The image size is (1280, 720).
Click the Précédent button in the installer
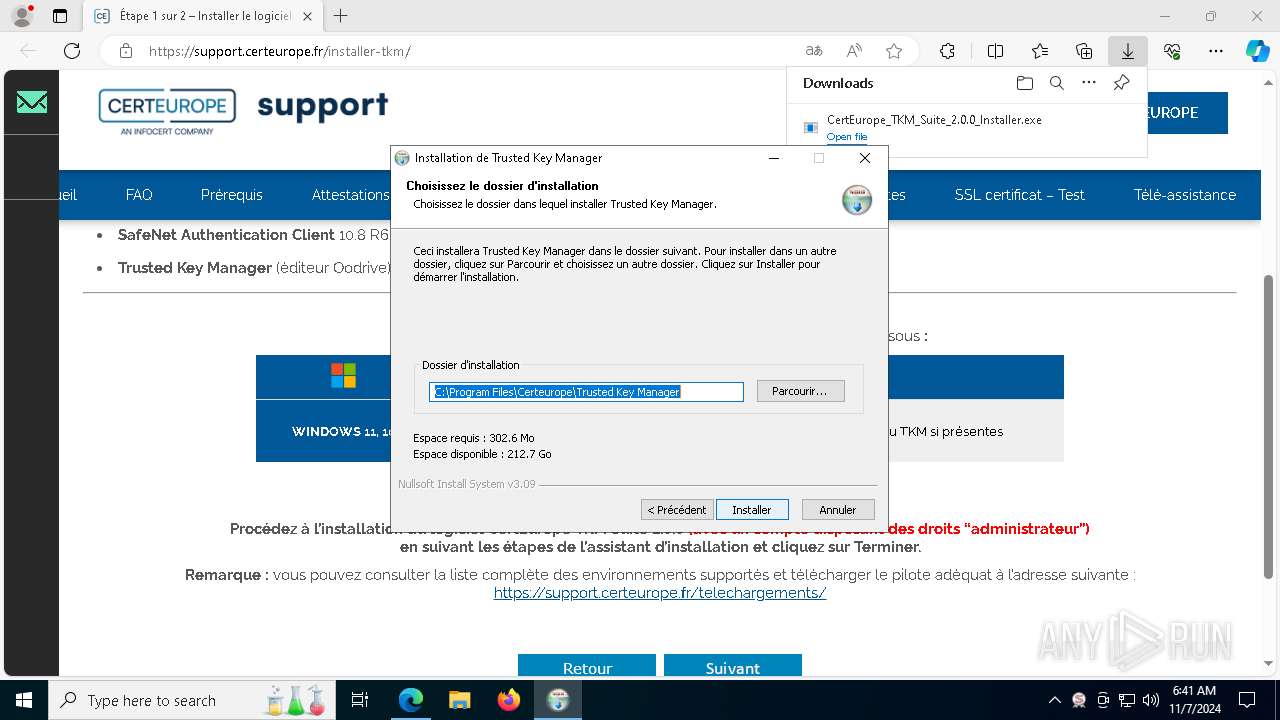677,510
